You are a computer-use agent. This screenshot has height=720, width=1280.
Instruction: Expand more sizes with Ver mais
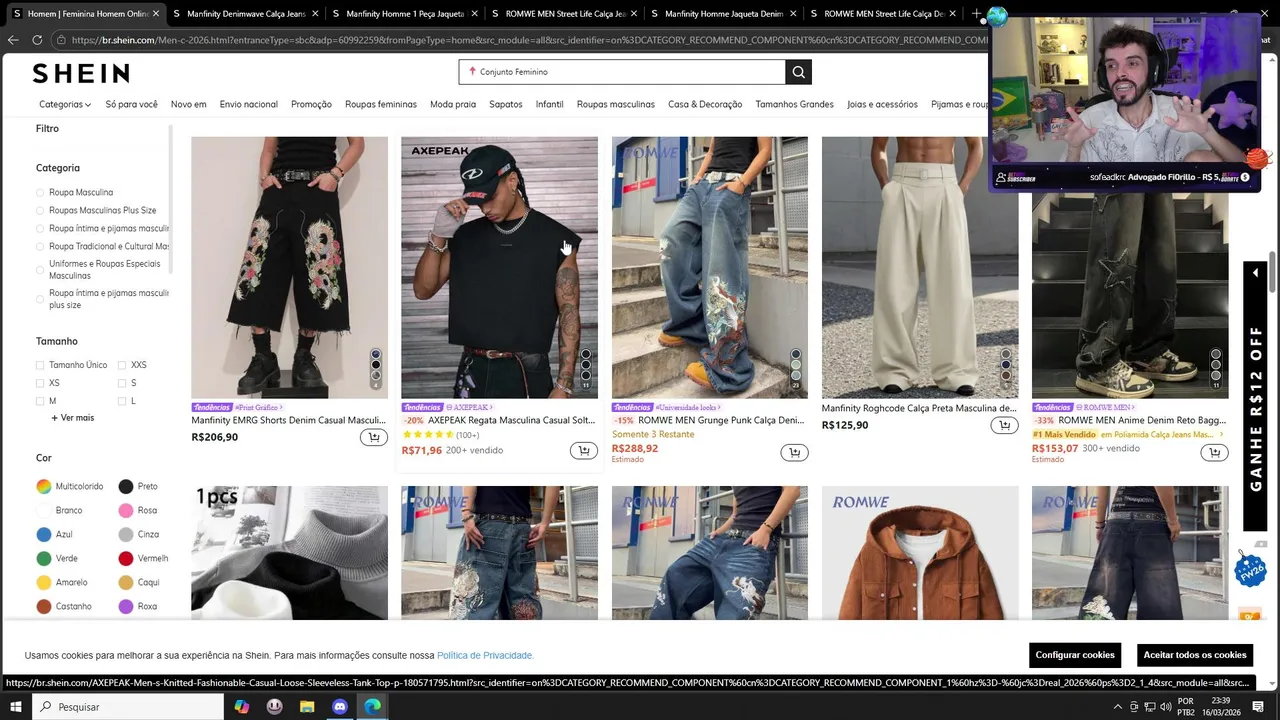72,417
